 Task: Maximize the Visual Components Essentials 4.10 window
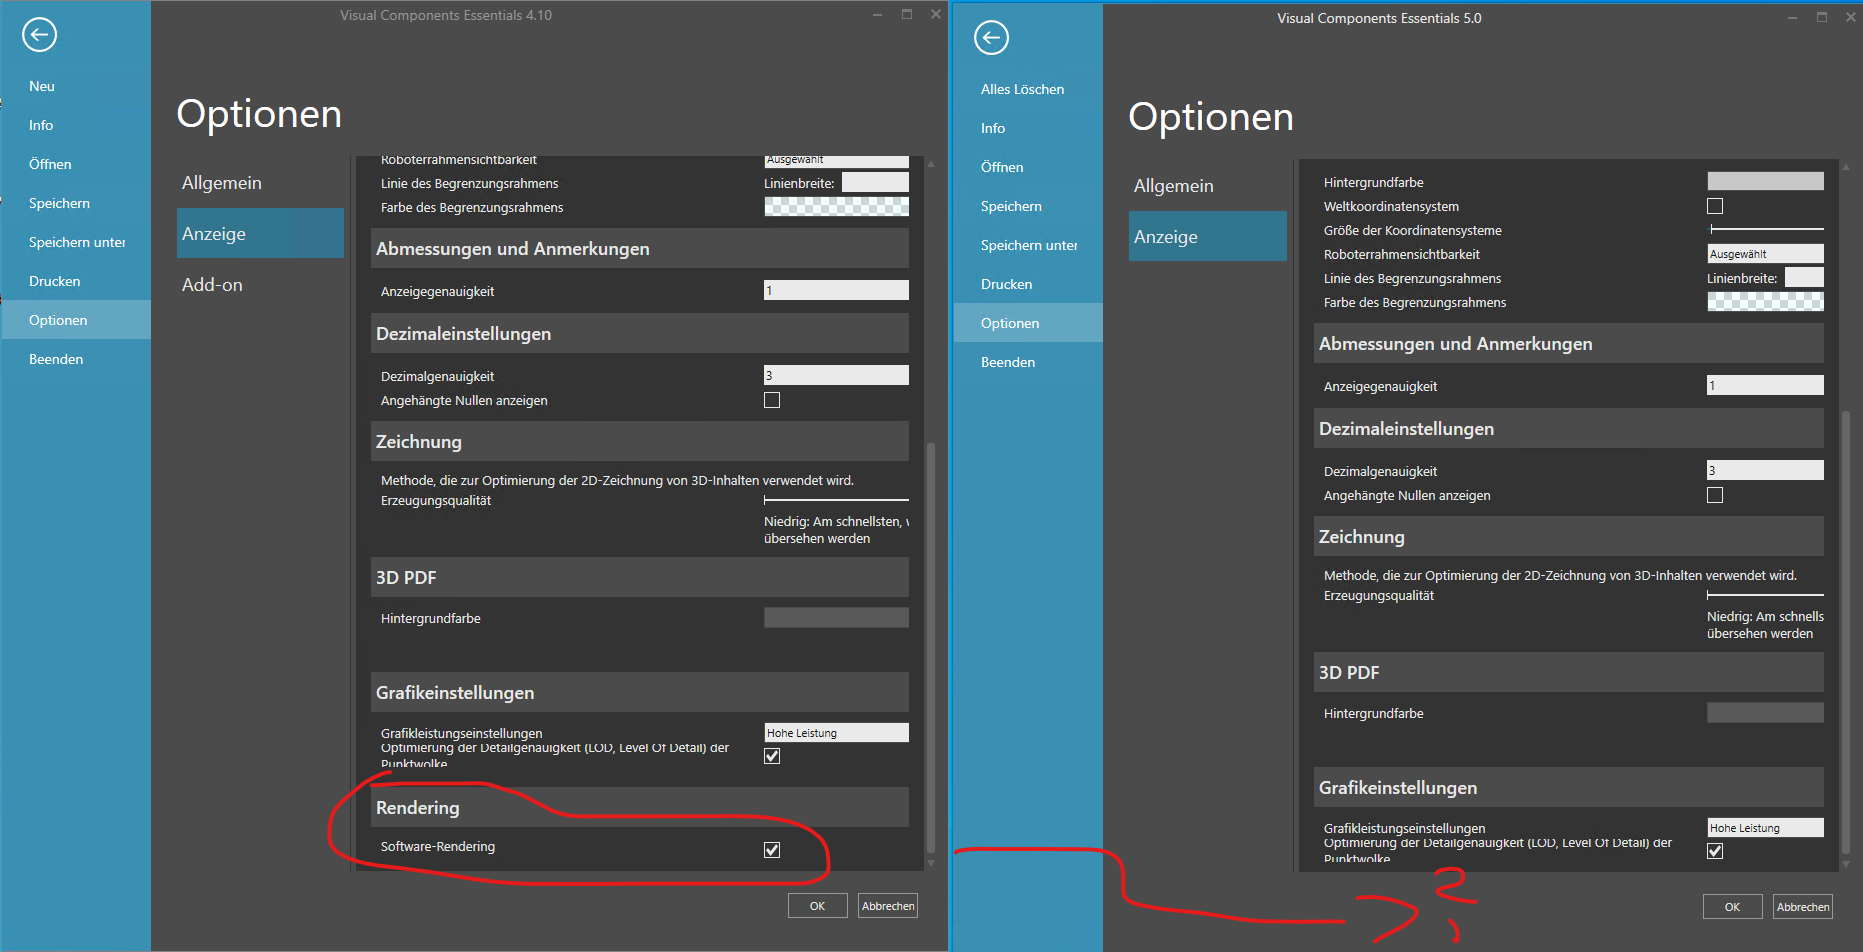(906, 14)
